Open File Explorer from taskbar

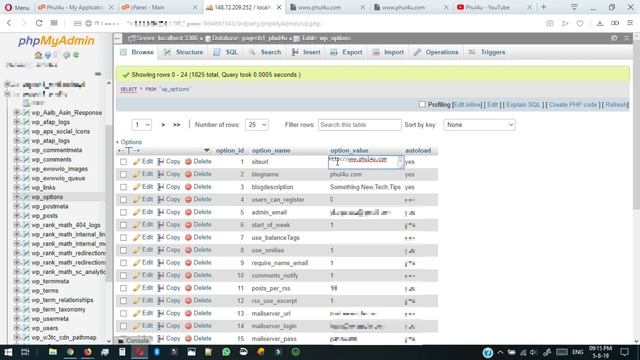coord(53,352)
